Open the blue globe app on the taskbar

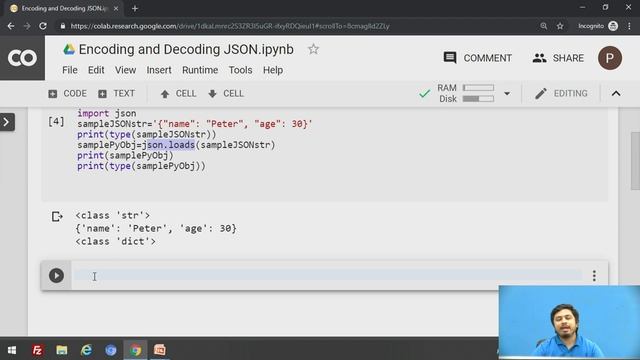click(111, 350)
